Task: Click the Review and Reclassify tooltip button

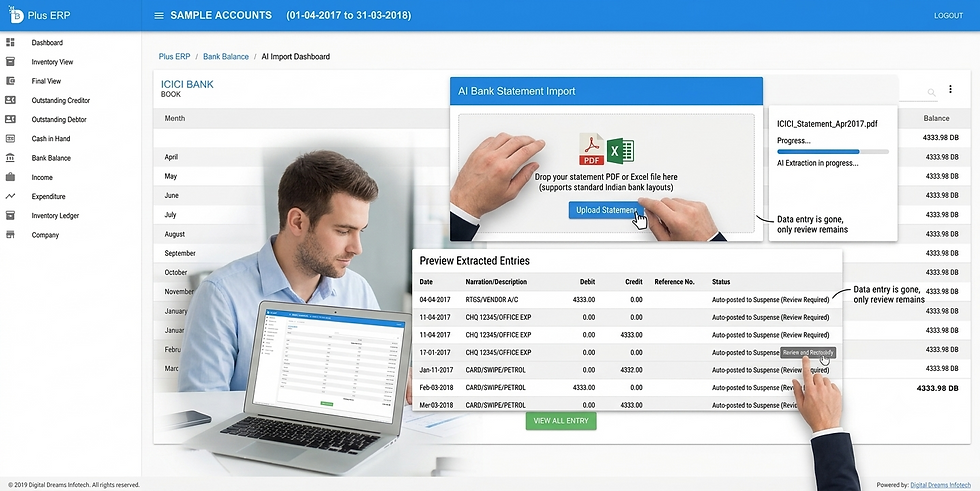Action: [x=808, y=352]
